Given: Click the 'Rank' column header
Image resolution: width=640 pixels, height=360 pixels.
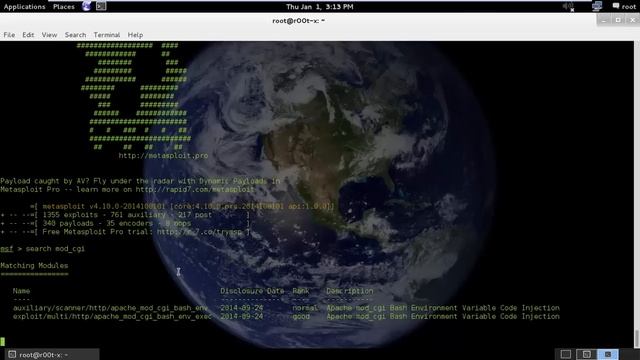Looking at the screenshot, I should [x=301, y=291].
